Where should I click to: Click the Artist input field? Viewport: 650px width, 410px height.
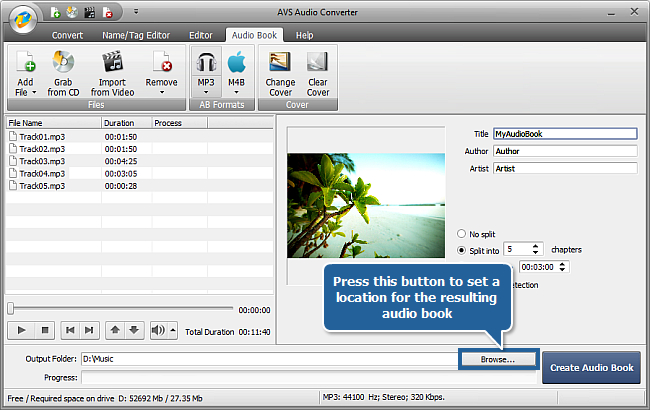[565, 169]
